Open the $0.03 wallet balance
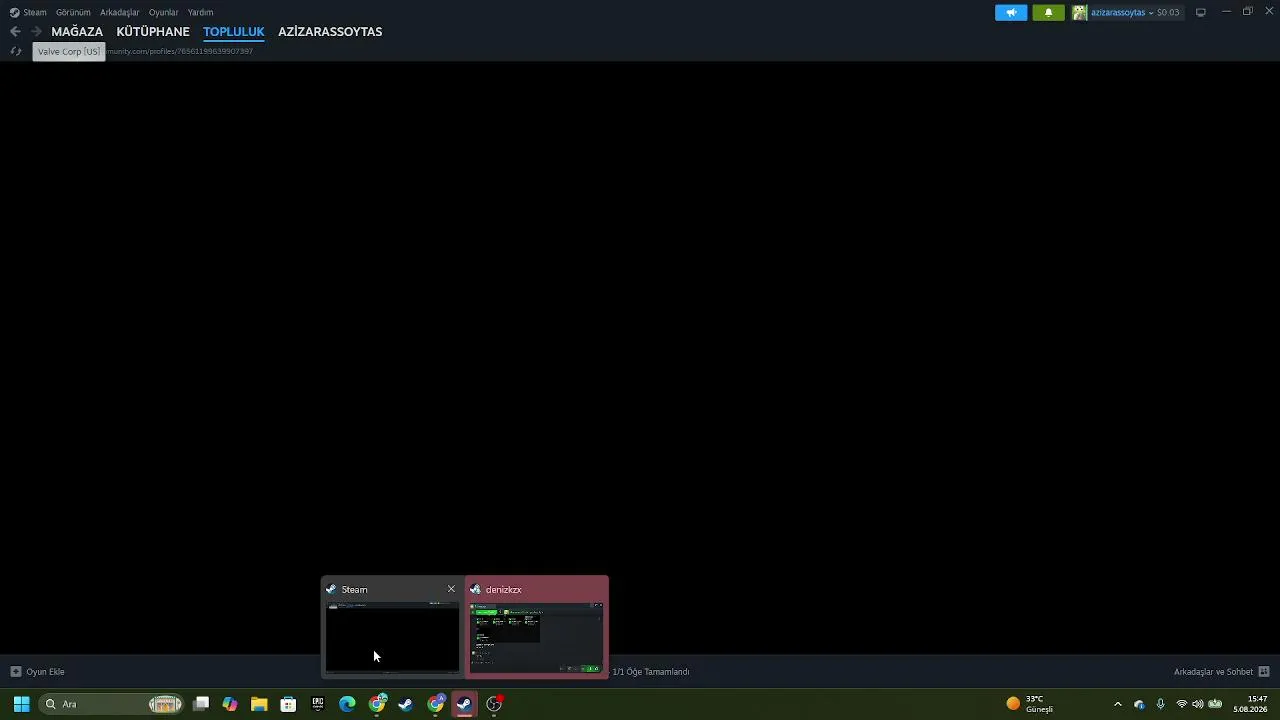This screenshot has height=720, width=1280. 1168,13
